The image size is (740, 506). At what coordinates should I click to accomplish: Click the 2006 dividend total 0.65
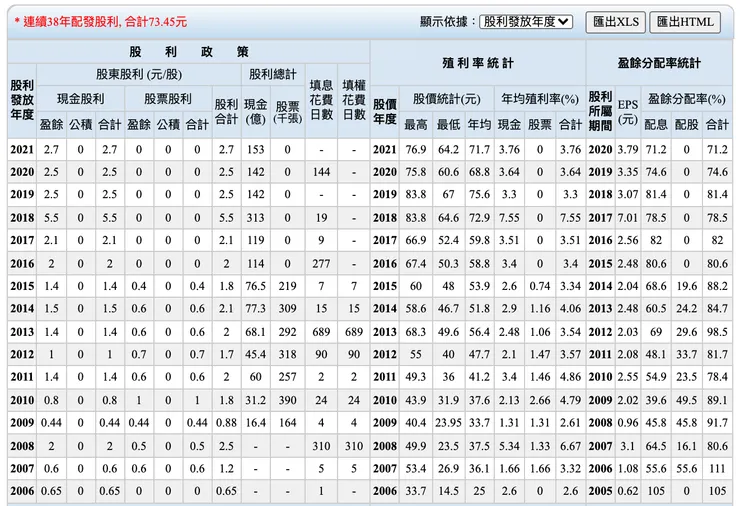pyautogui.click(x=226, y=491)
